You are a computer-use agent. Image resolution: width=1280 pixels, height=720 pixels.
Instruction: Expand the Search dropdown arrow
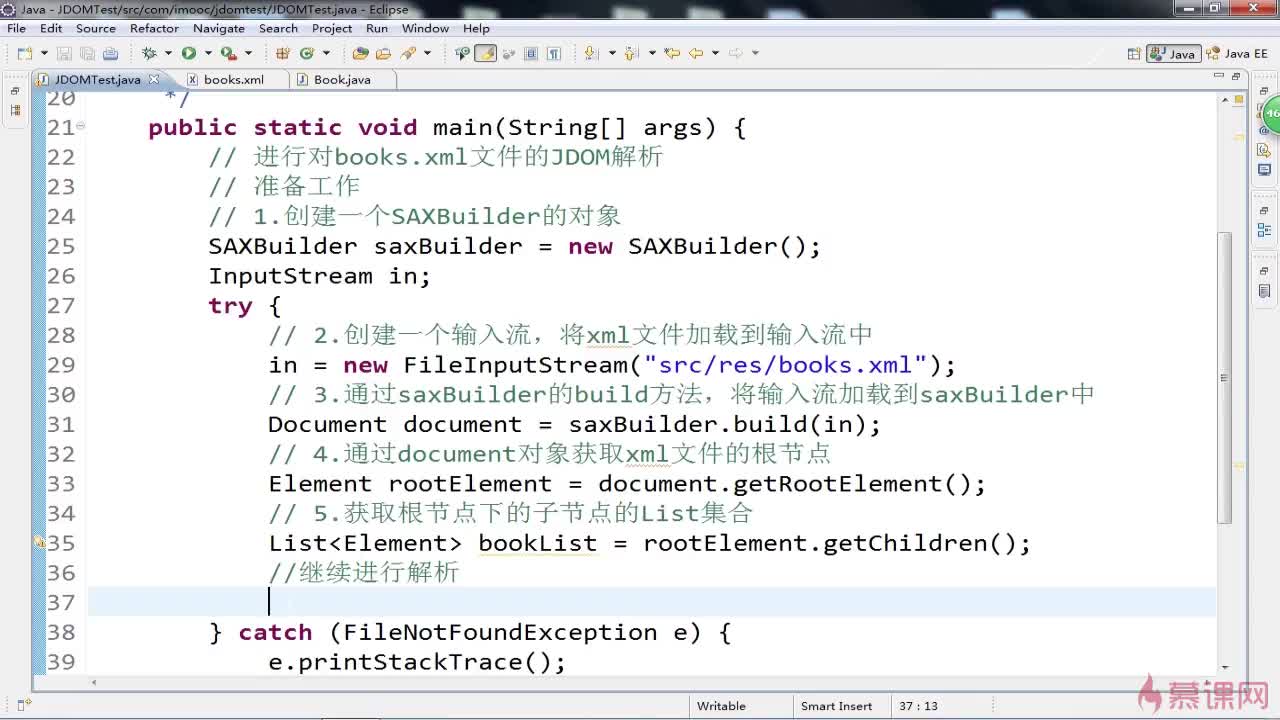point(427,53)
